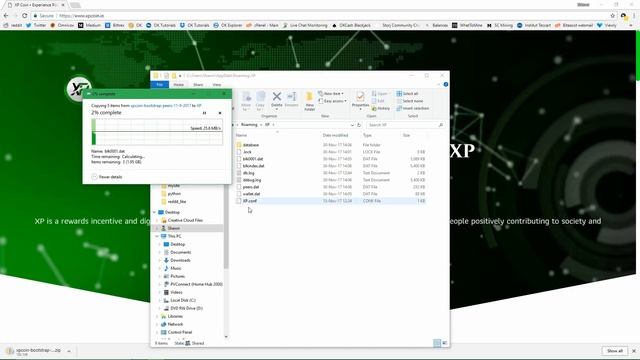Select Downloads under This PC
This screenshot has width=640, height=360.
pos(180,260)
